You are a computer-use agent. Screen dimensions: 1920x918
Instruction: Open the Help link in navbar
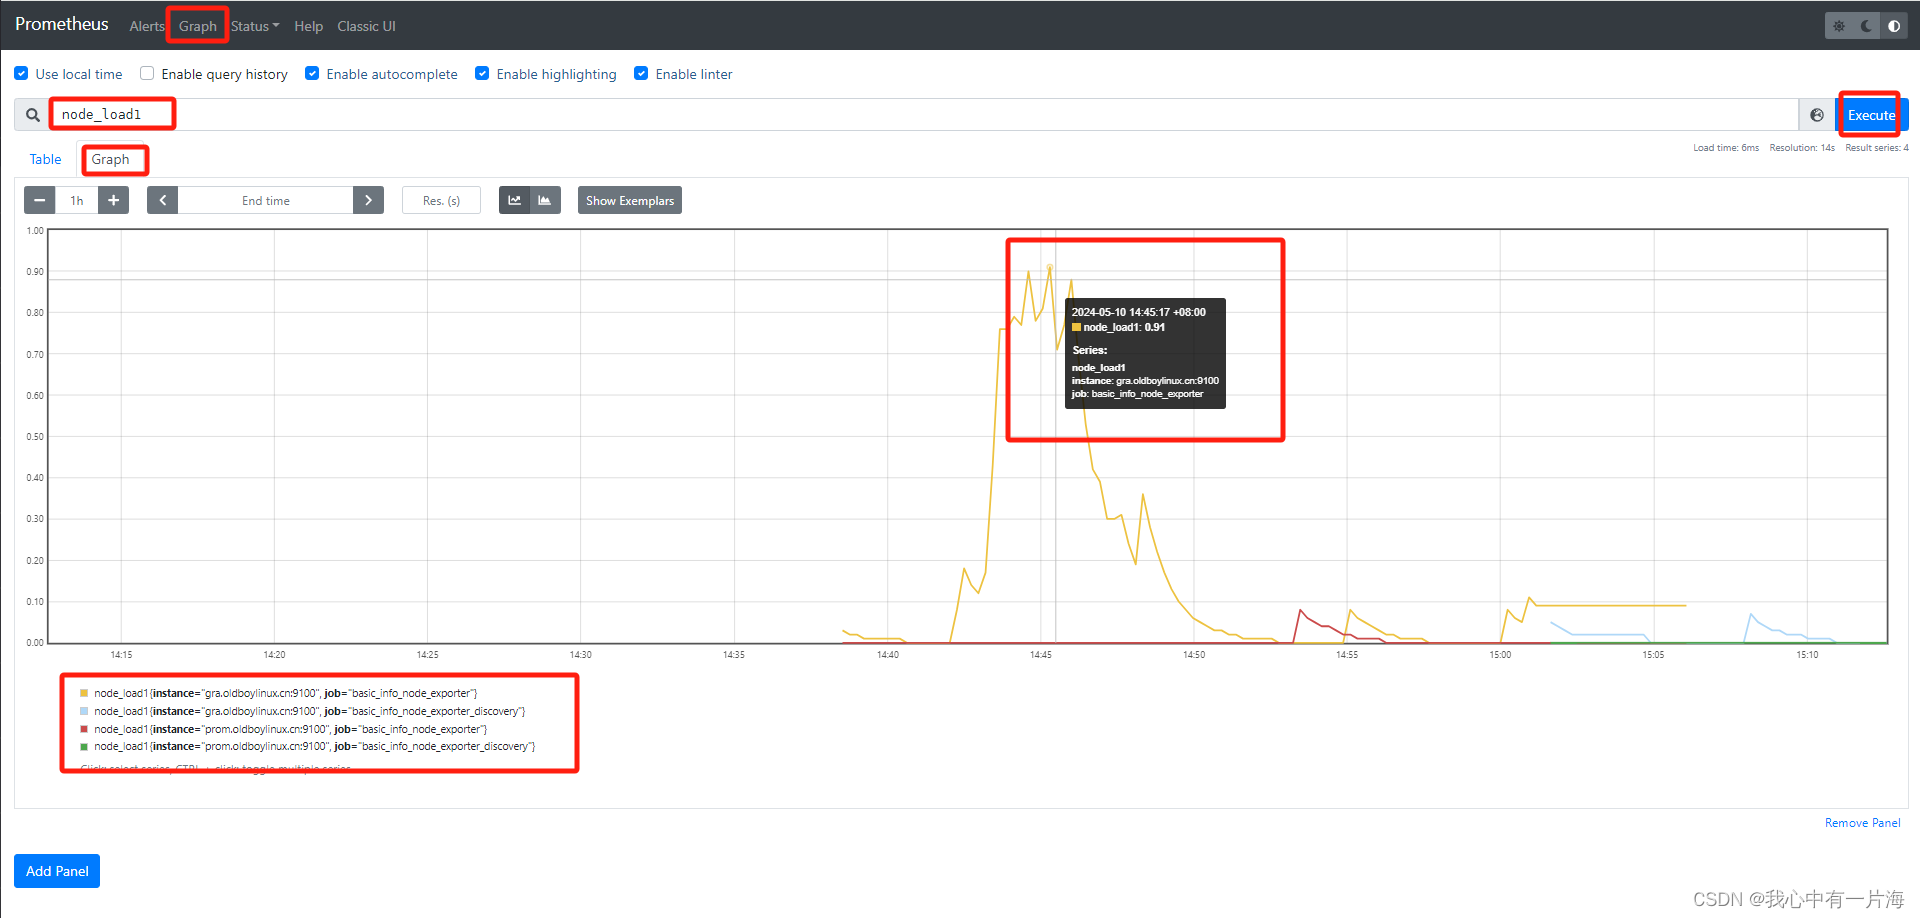(308, 26)
